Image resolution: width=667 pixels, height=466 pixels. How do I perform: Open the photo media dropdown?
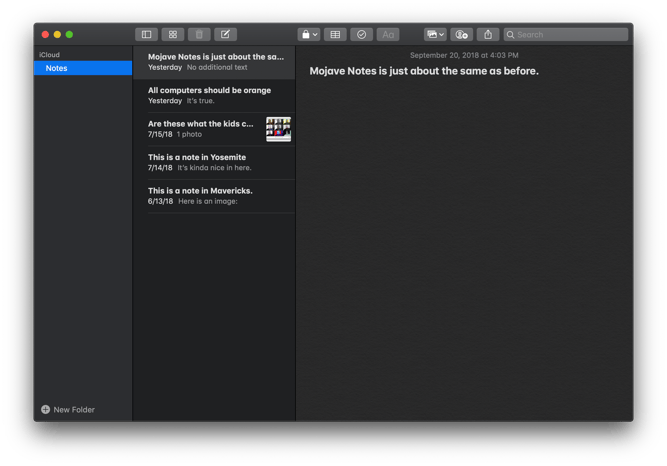[435, 34]
